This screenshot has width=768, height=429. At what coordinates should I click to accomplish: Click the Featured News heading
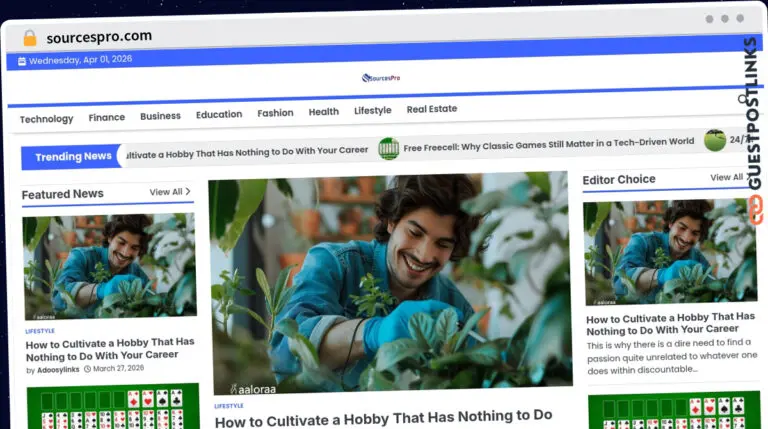point(63,194)
